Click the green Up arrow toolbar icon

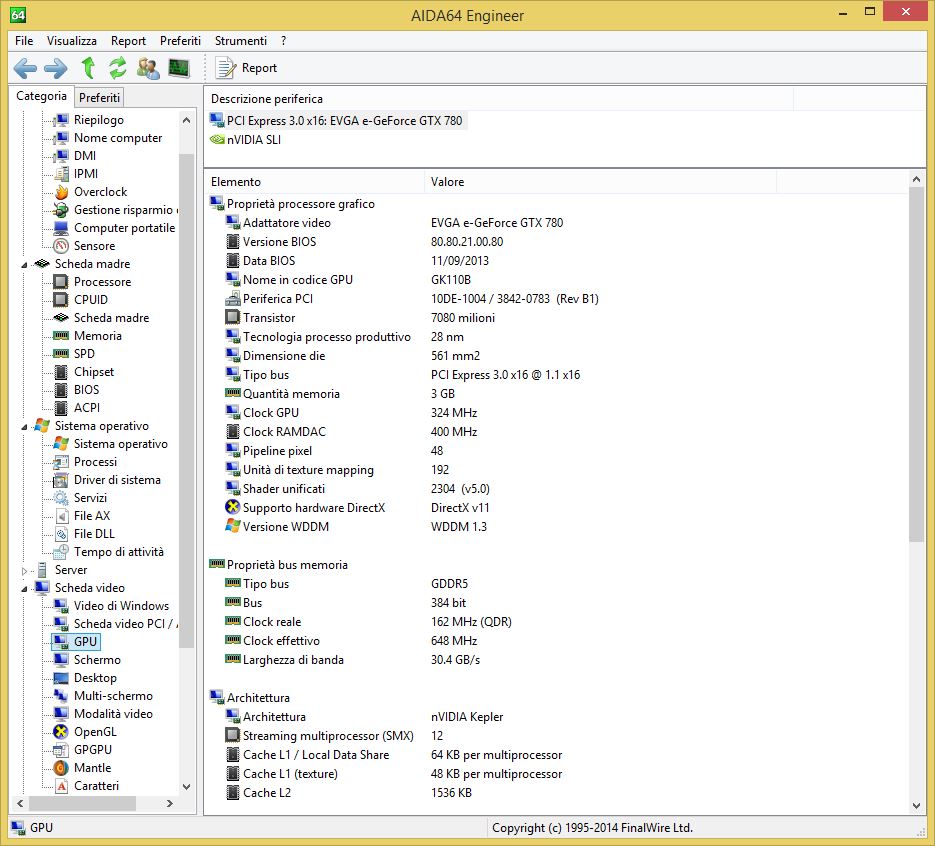pyautogui.click(x=88, y=68)
